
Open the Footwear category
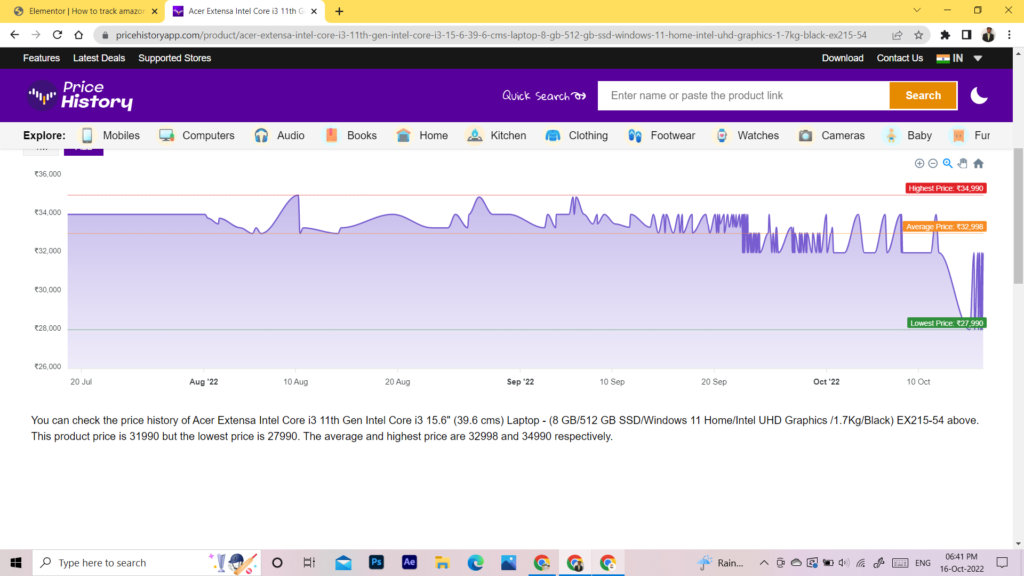pos(661,135)
